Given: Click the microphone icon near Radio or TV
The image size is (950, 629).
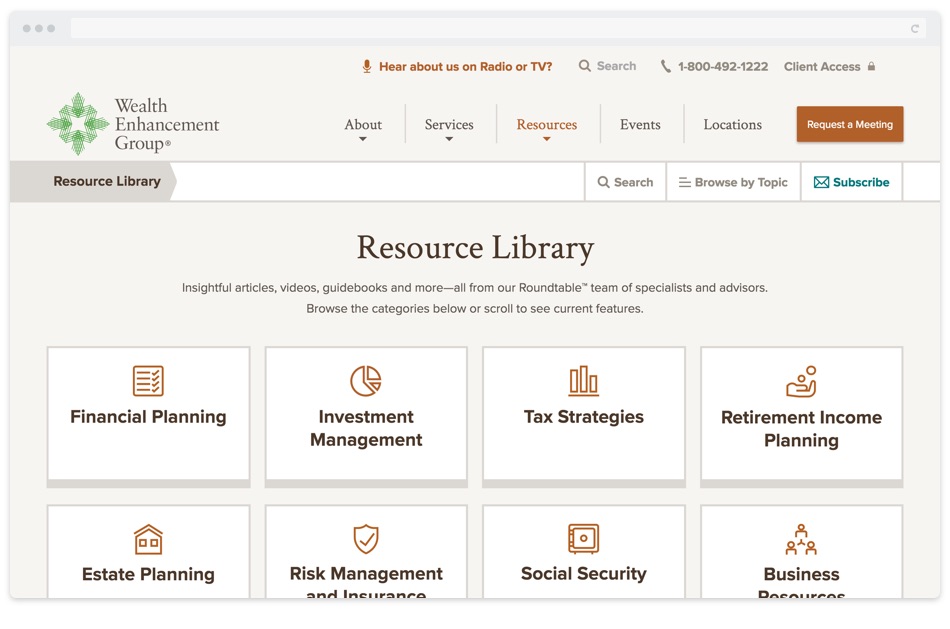Looking at the screenshot, I should click(x=366, y=66).
